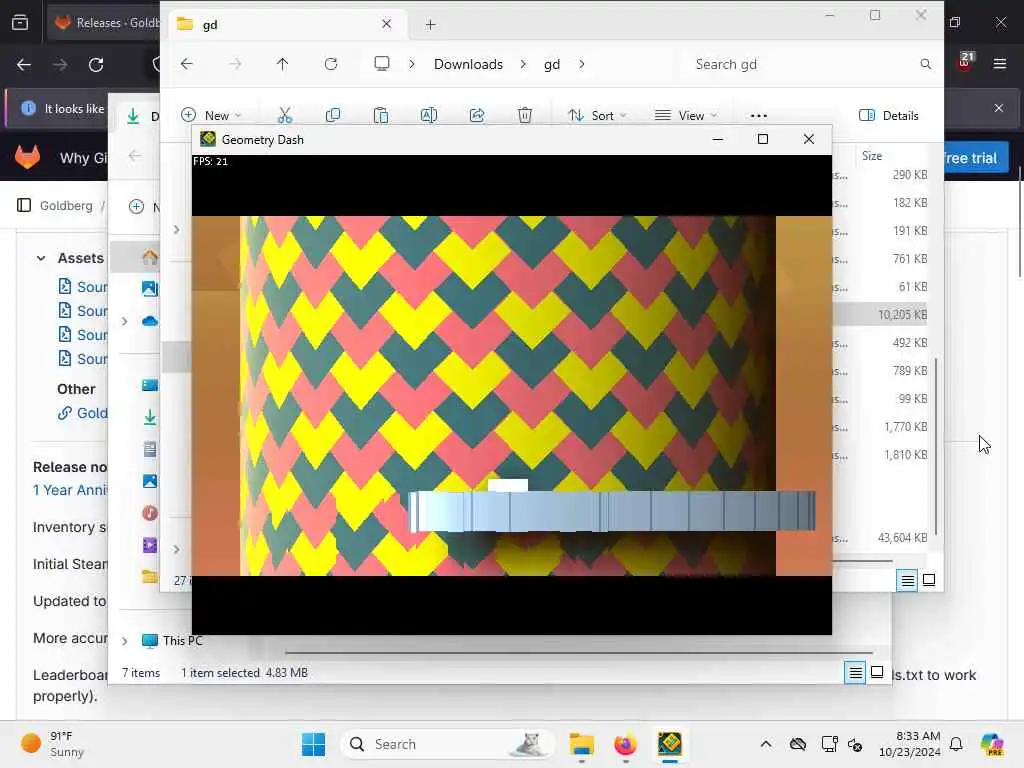Click the Geometry Dash window title icon
This screenshot has height=768, width=1024.
pyautogui.click(x=208, y=139)
